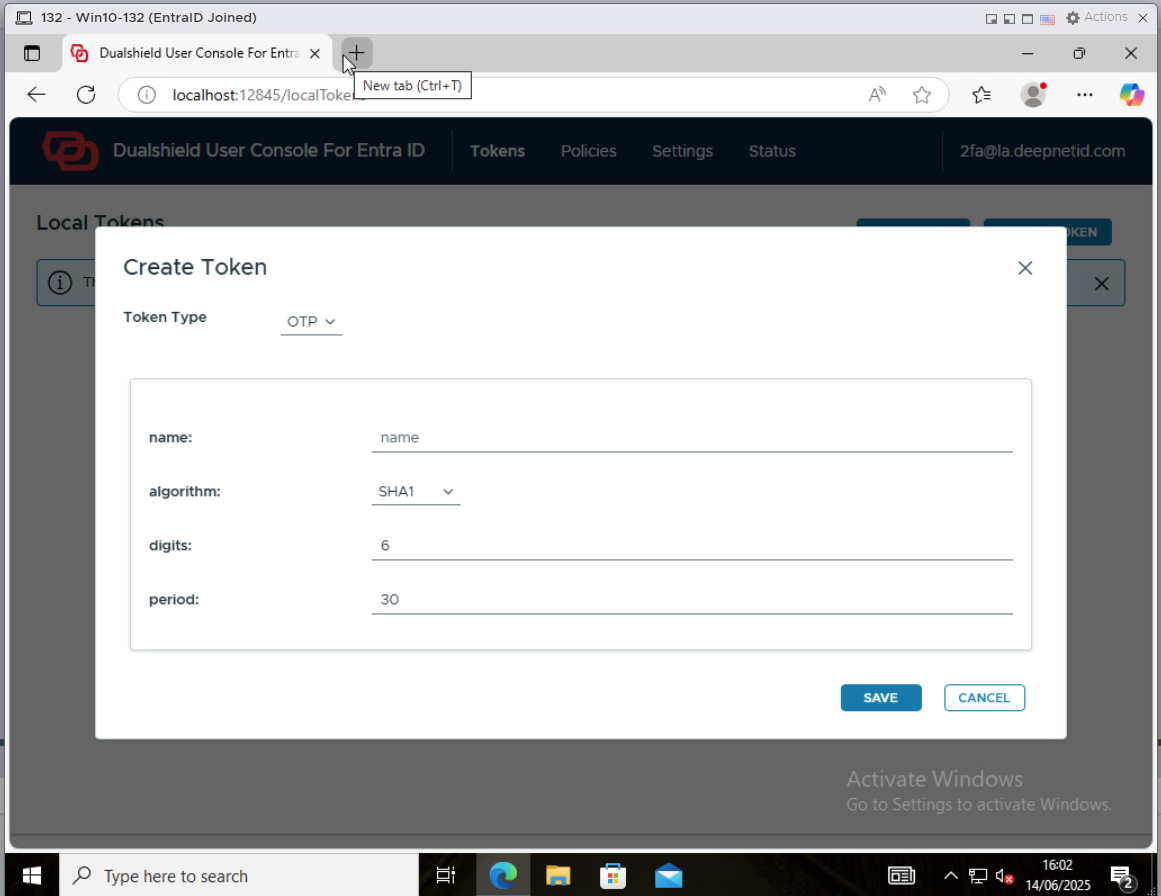Expand the Token Type OTP dropdown
Image resolution: width=1161 pixels, height=896 pixels.
click(x=311, y=322)
